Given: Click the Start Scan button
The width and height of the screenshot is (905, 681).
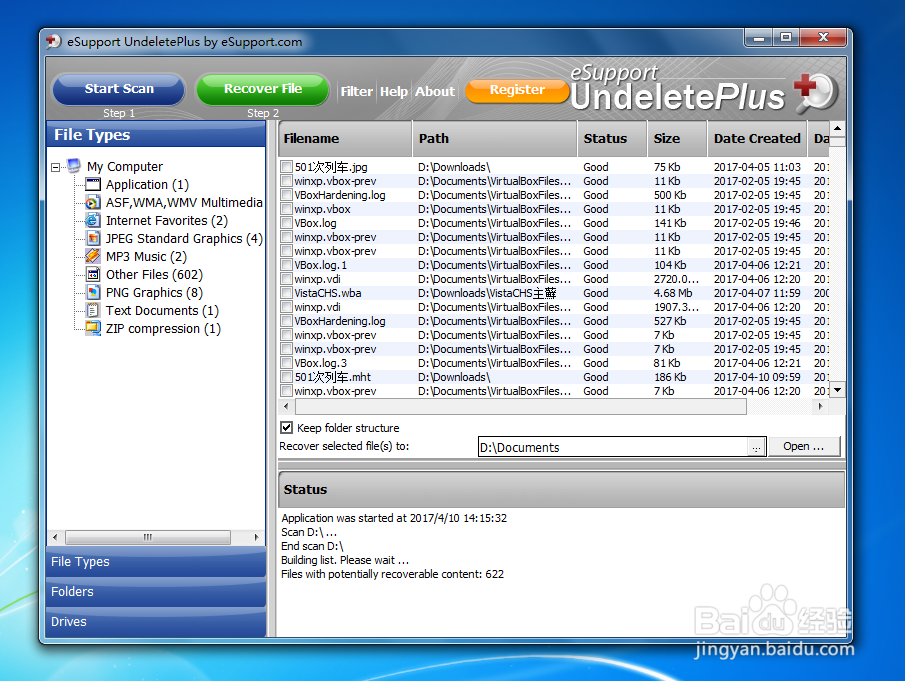Looking at the screenshot, I should click(x=119, y=89).
